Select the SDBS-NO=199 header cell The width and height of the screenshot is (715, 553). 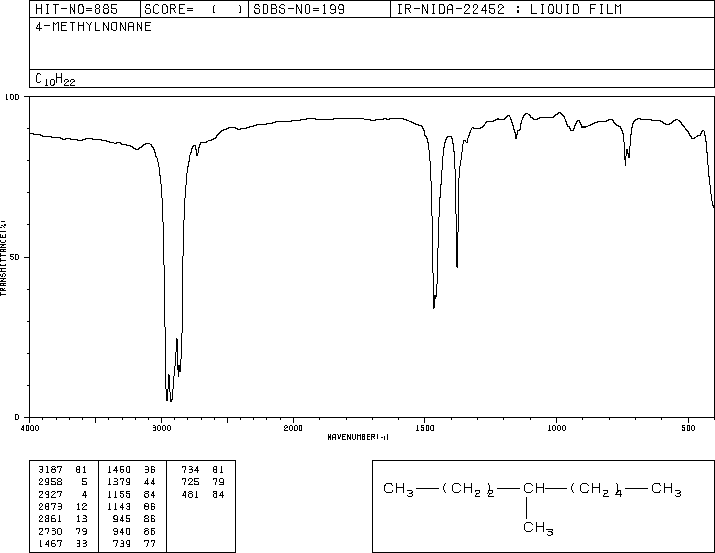[299, 9]
